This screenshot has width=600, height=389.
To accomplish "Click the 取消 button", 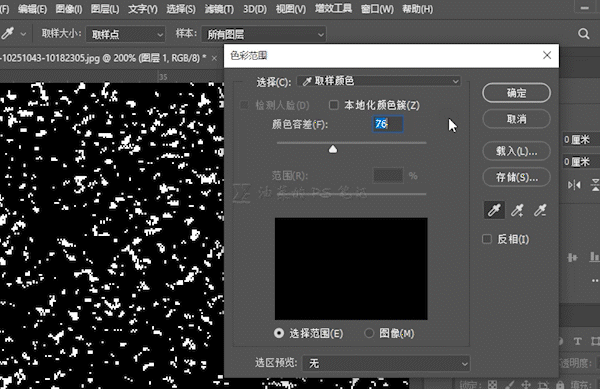I will 516,119.
